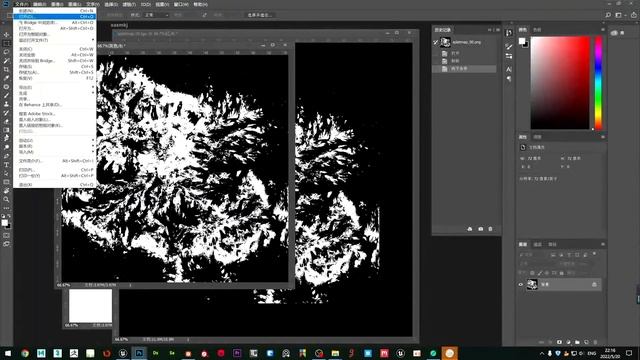Select the Eyedropper tool
The width and height of the screenshot is (640, 360).
pos(6,78)
